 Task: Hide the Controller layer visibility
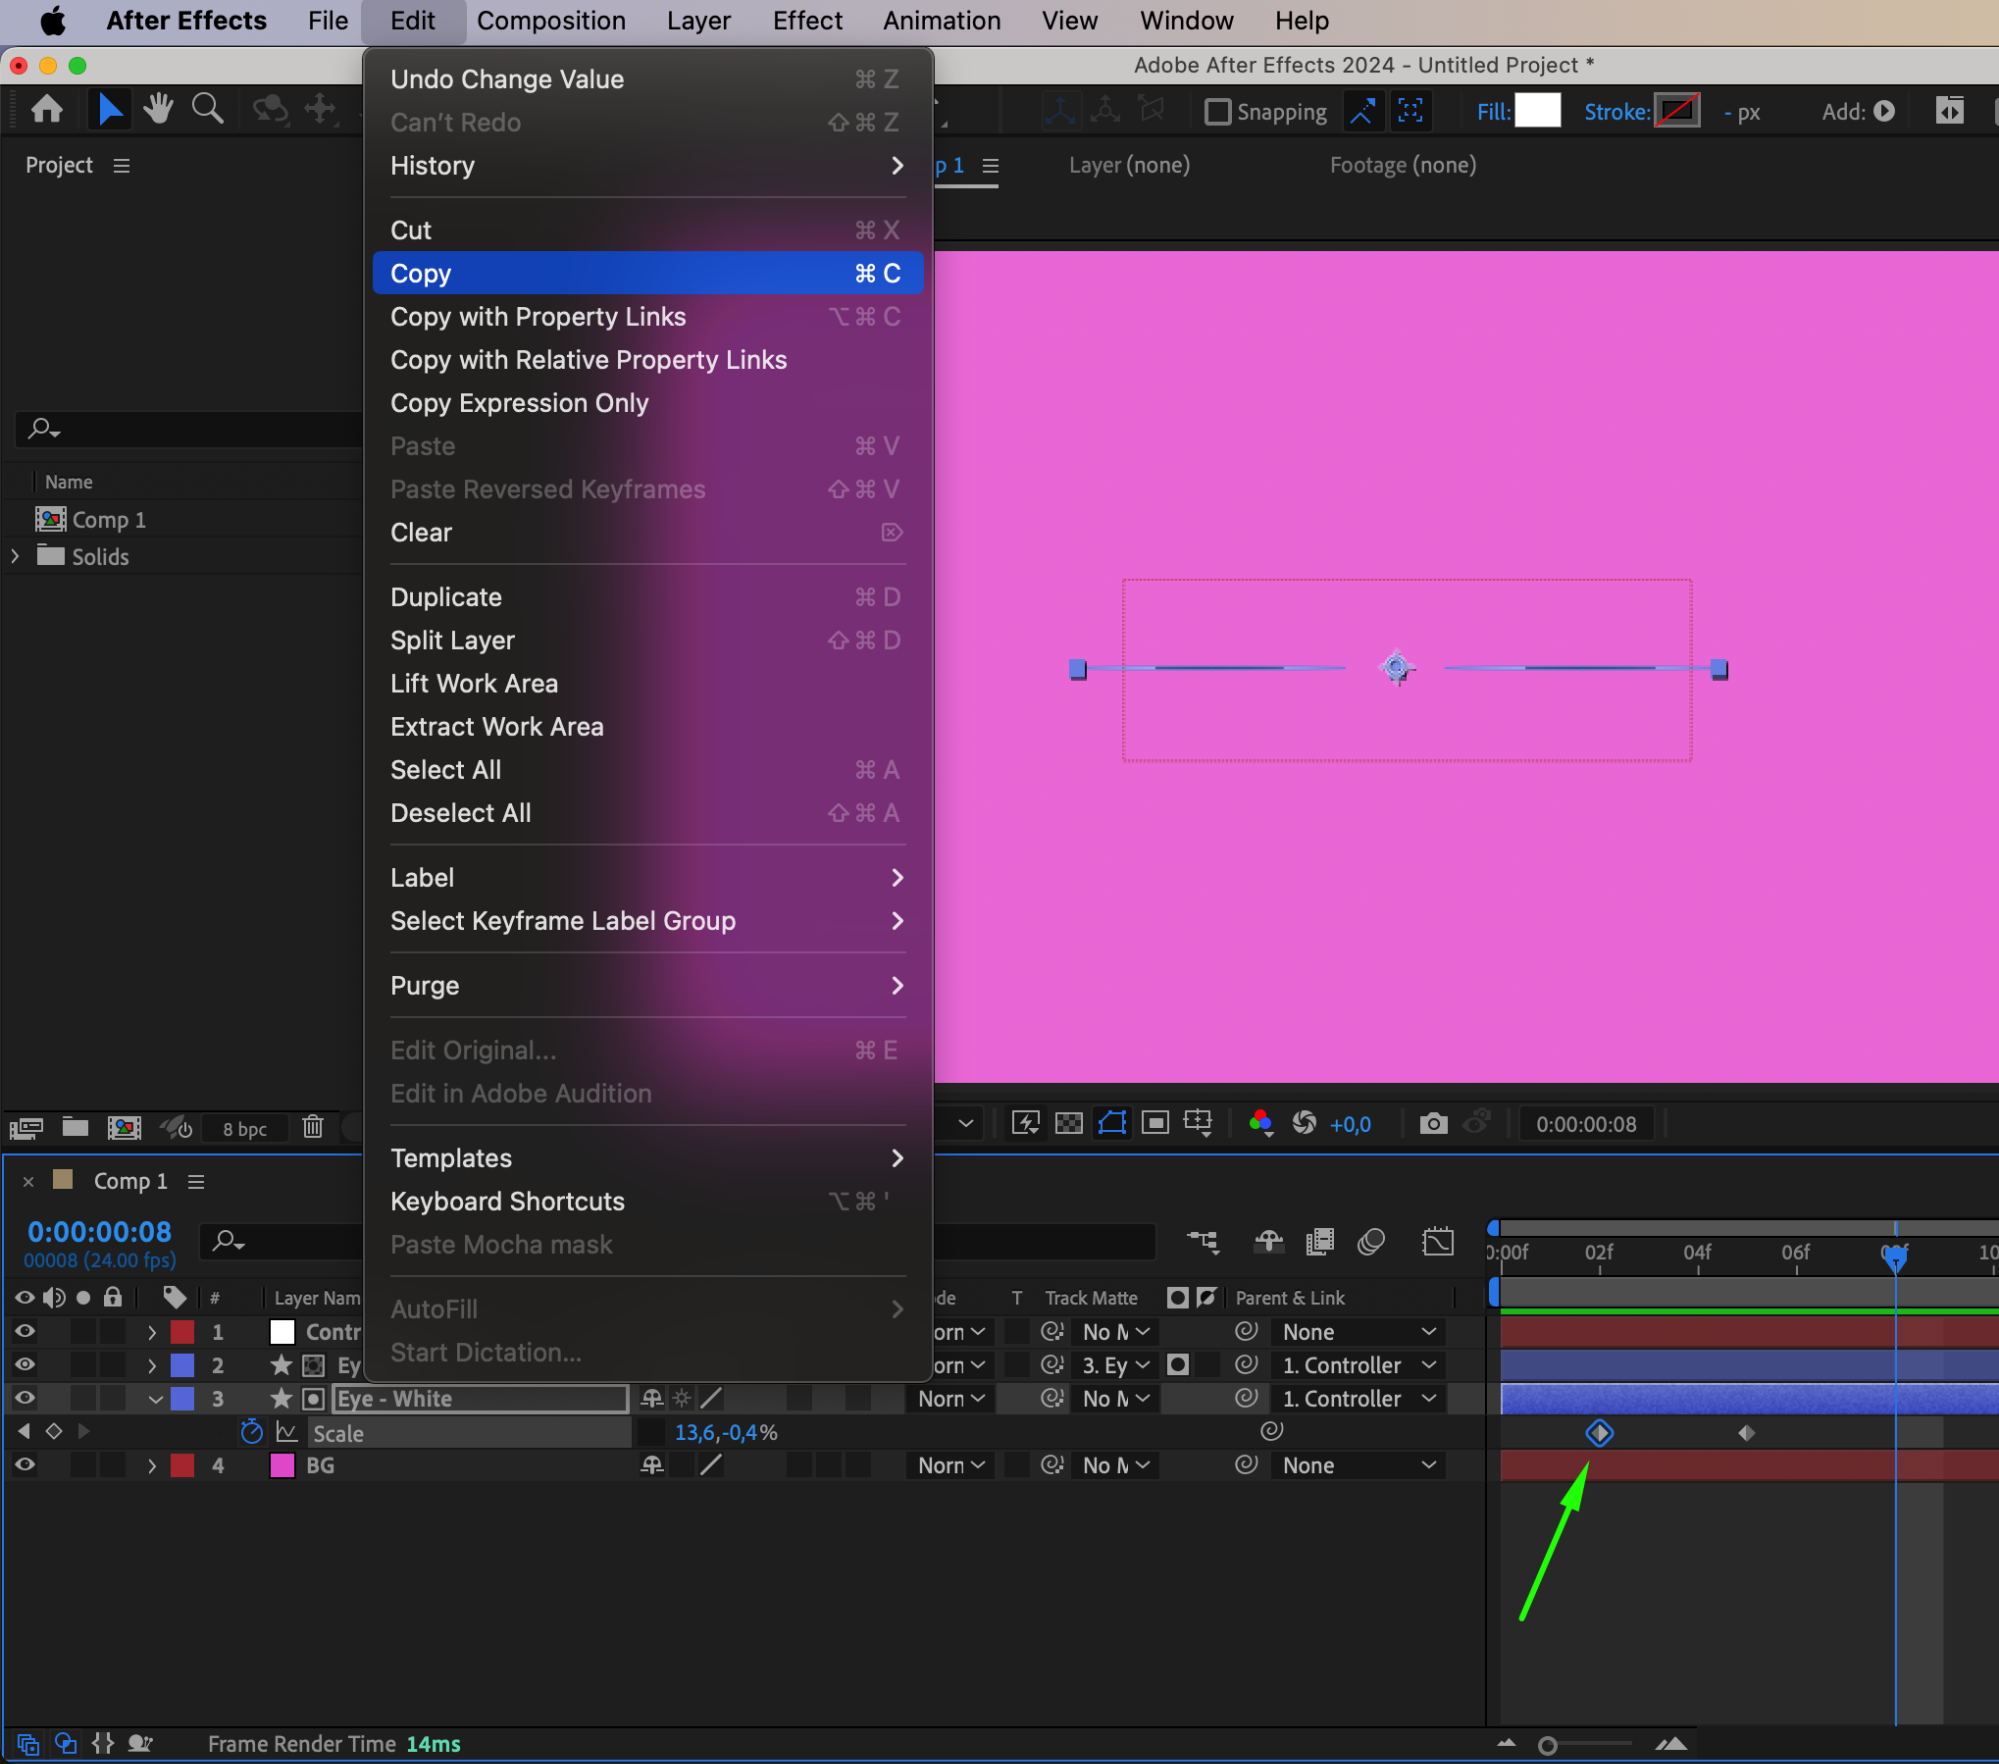[25, 1332]
